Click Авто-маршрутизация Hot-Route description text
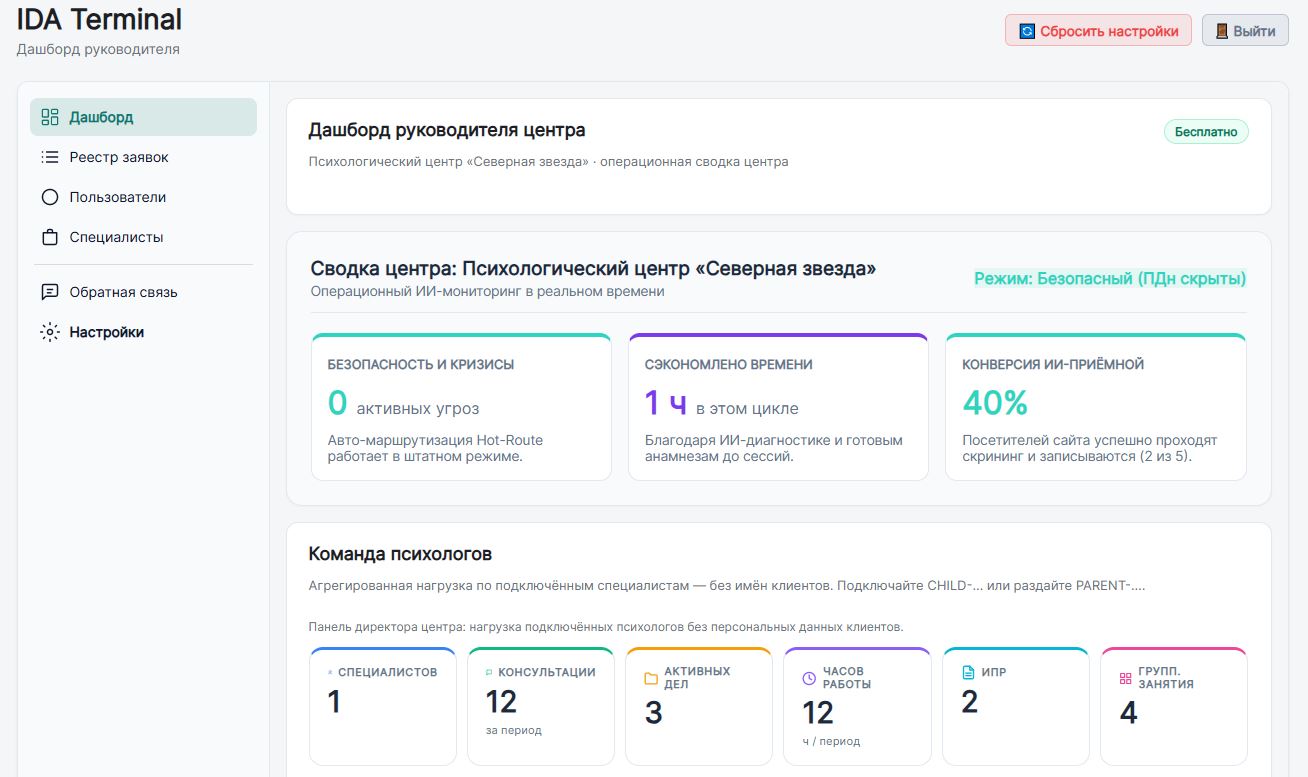Image resolution: width=1308 pixels, height=777 pixels. [435, 448]
